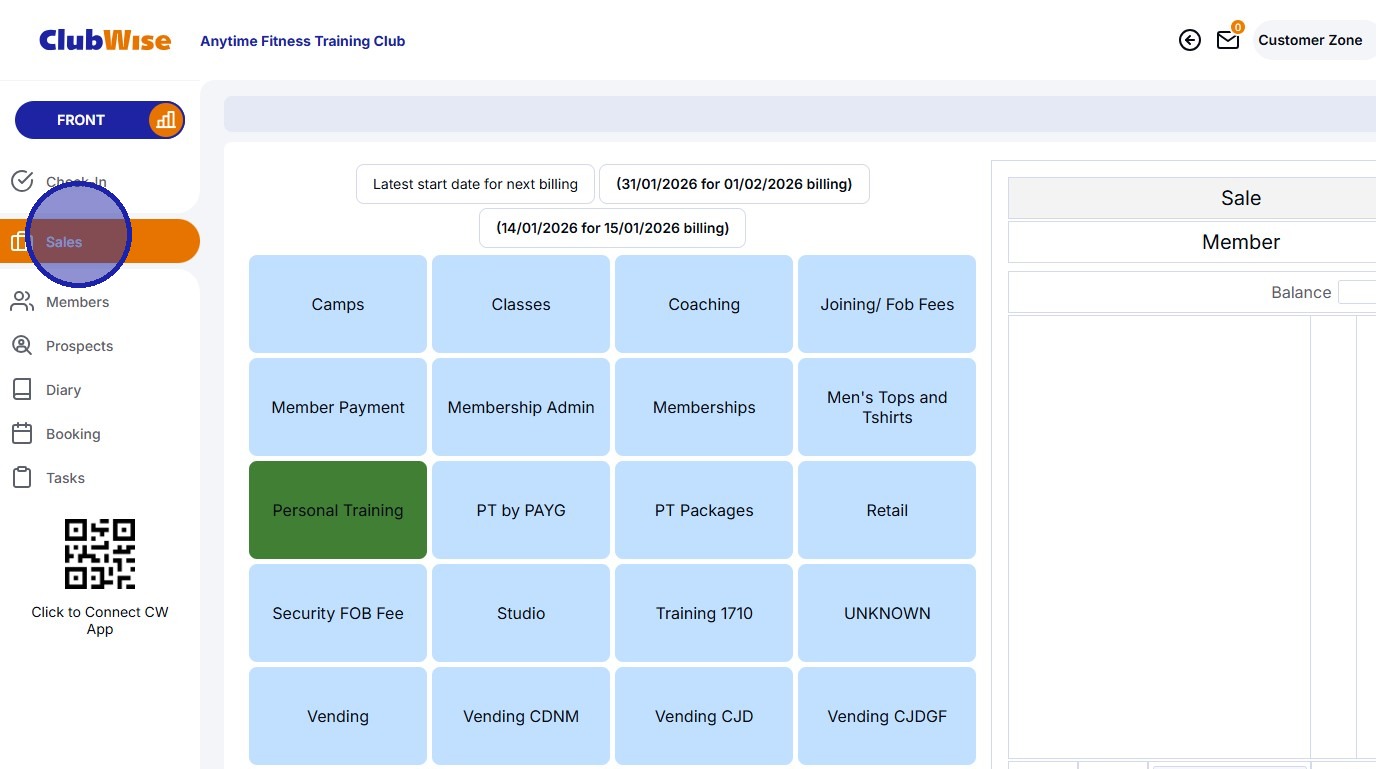Click Anytime Fitness Training Club title
Image resolution: width=1376 pixels, height=769 pixels.
pos(303,41)
